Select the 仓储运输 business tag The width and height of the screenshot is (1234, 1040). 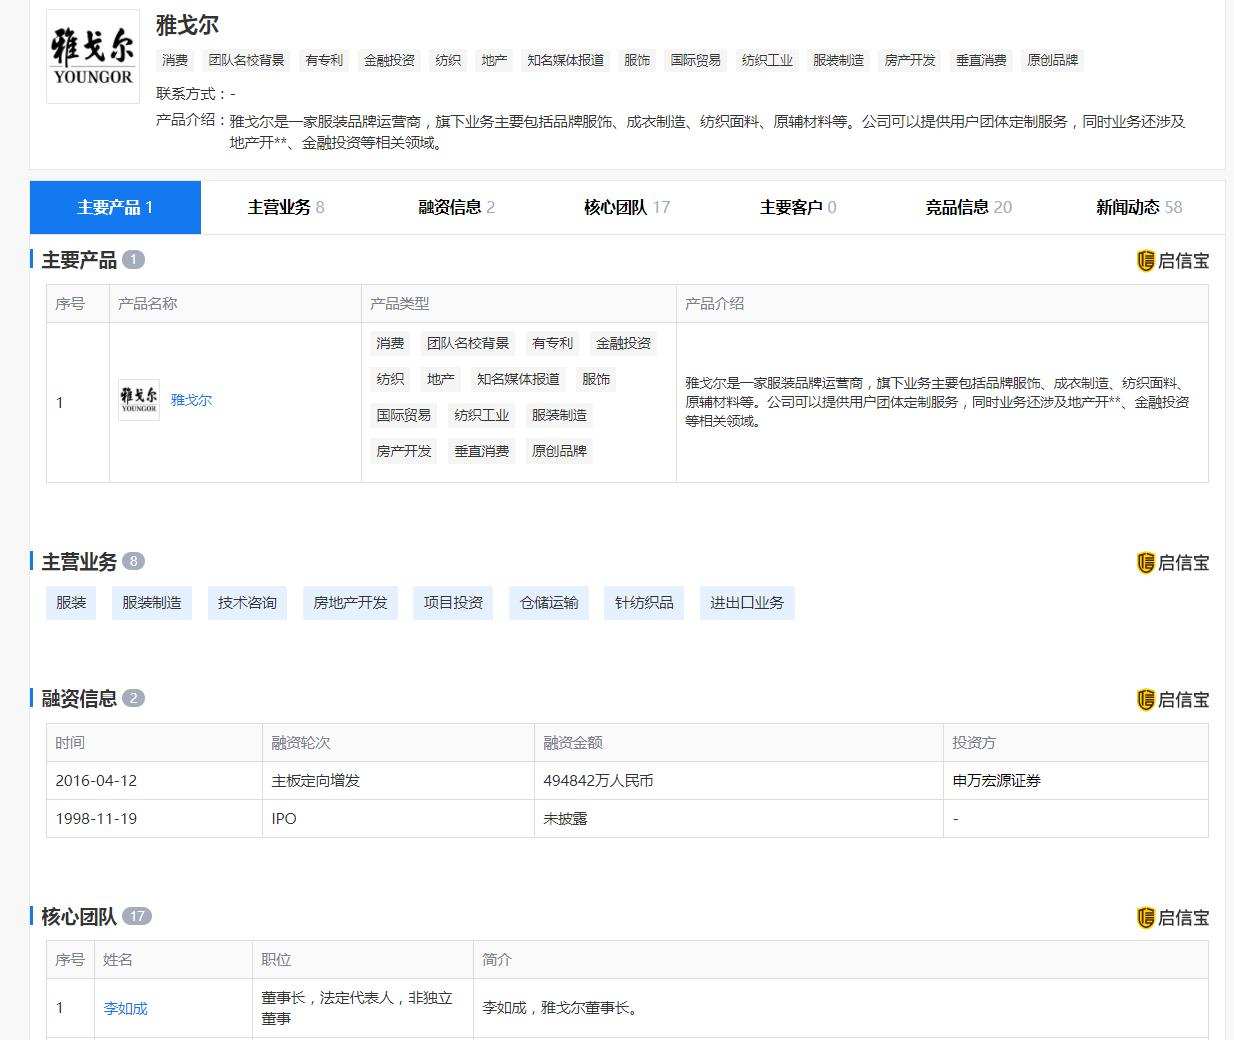pyautogui.click(x=549, y=603)
